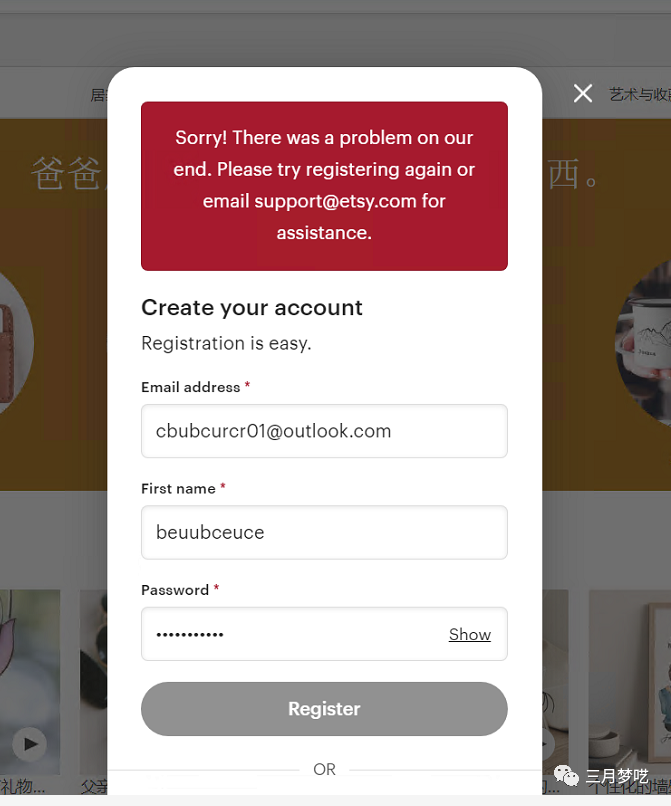Click the Password field label
The height and width of the screenshot is (806, 671).
pyautogui.click(x=175, y=590)
